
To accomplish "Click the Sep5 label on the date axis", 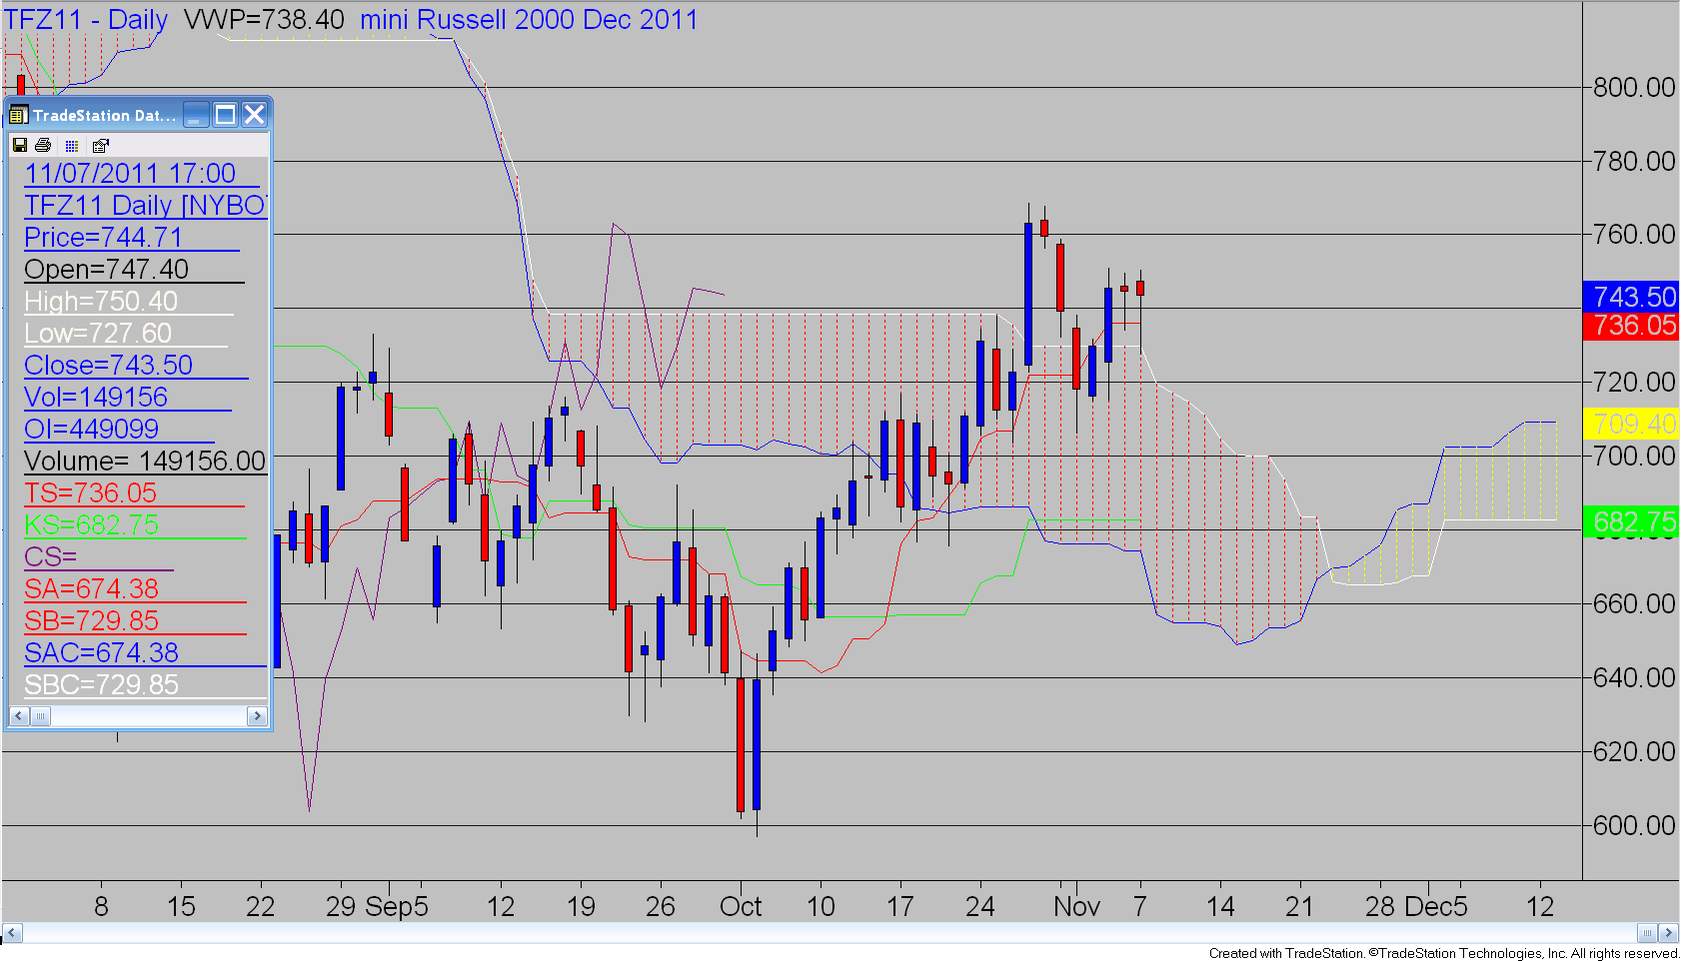I will pos(397,907).
